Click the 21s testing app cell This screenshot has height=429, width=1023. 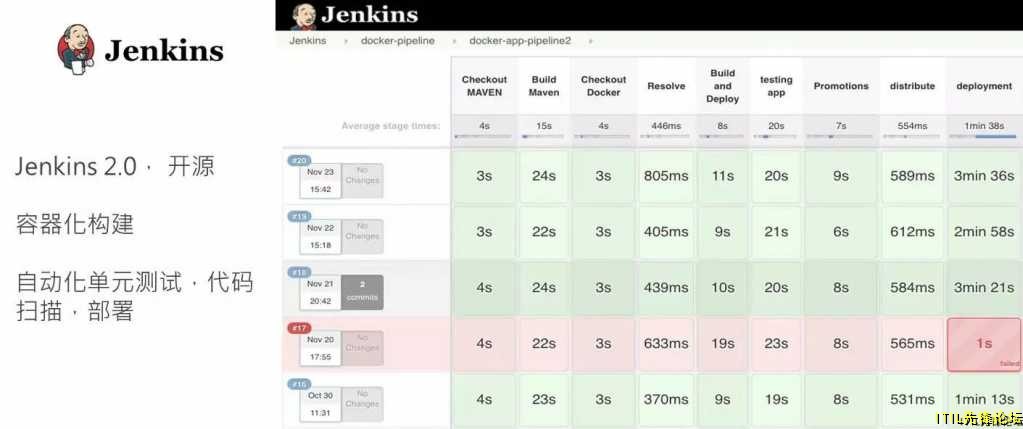click(x=776, y=232)
